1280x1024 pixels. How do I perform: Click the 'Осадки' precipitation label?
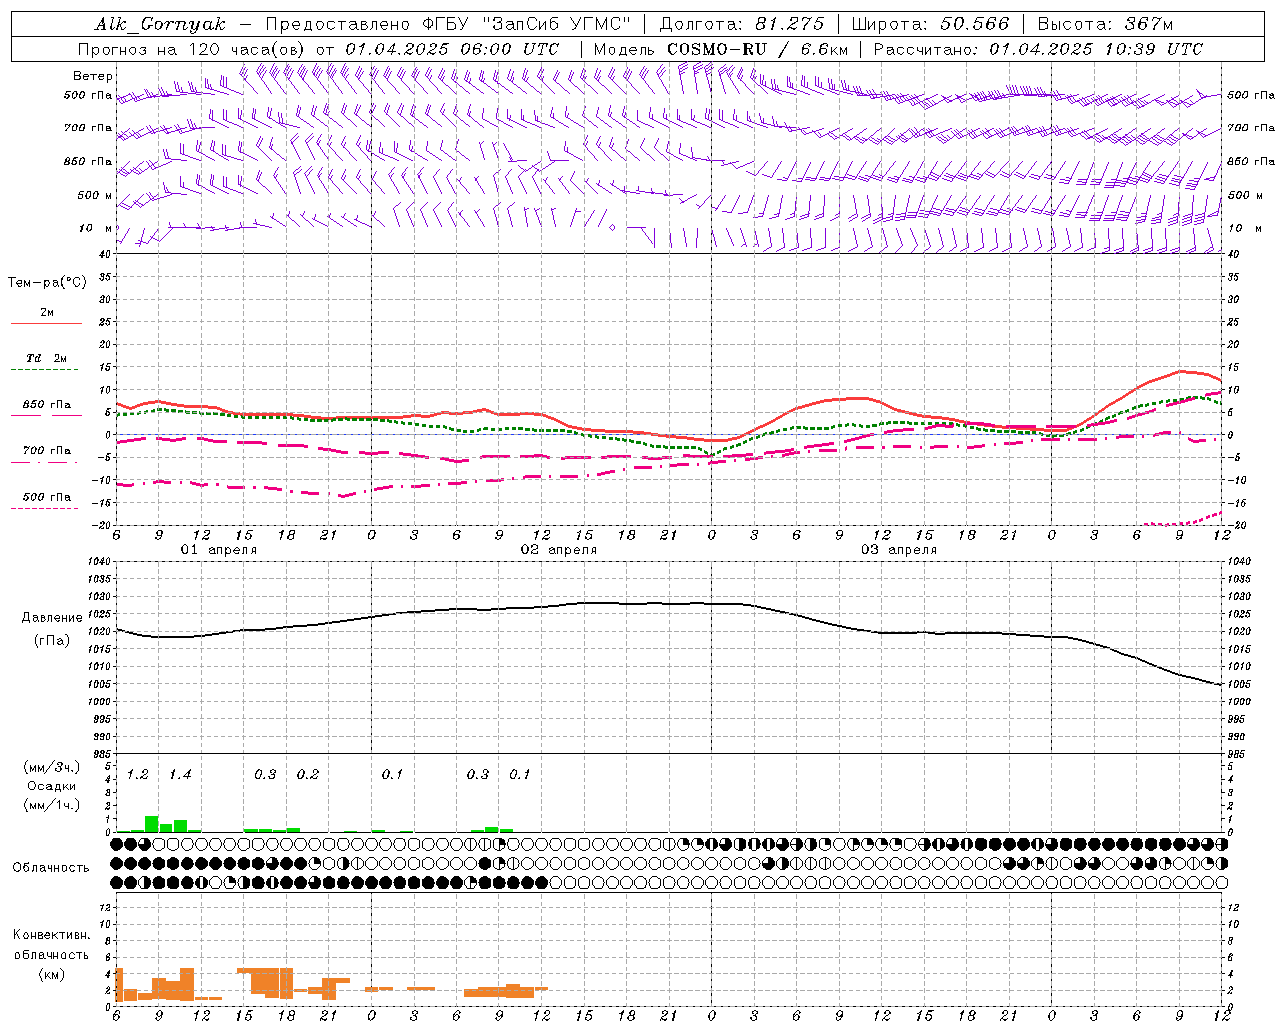click(x=52, y=786)
